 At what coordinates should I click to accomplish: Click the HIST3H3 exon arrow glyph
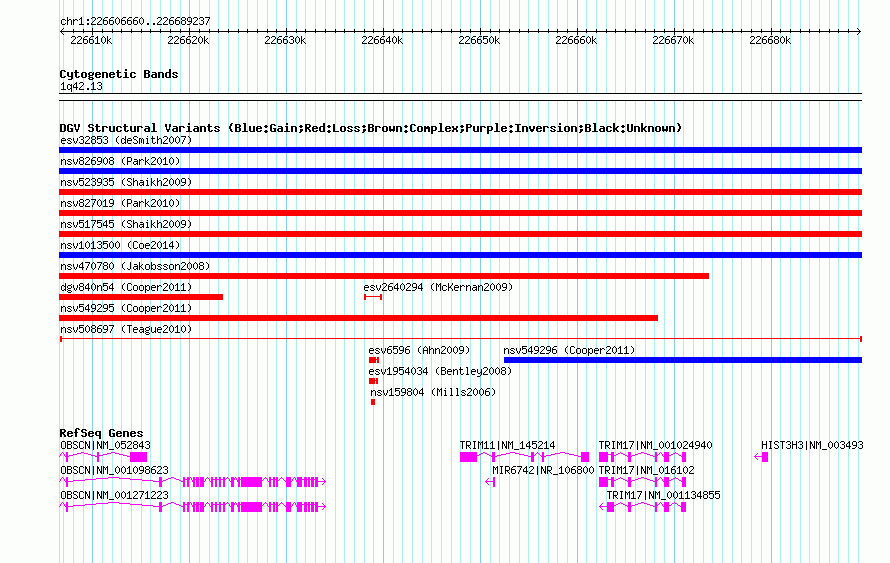click(761, 457)
